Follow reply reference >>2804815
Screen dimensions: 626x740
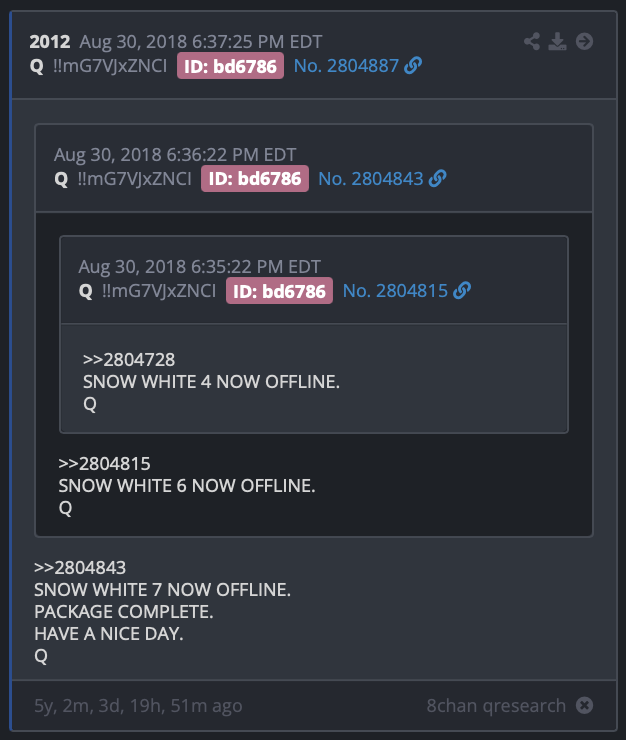[x=104, y=463]
